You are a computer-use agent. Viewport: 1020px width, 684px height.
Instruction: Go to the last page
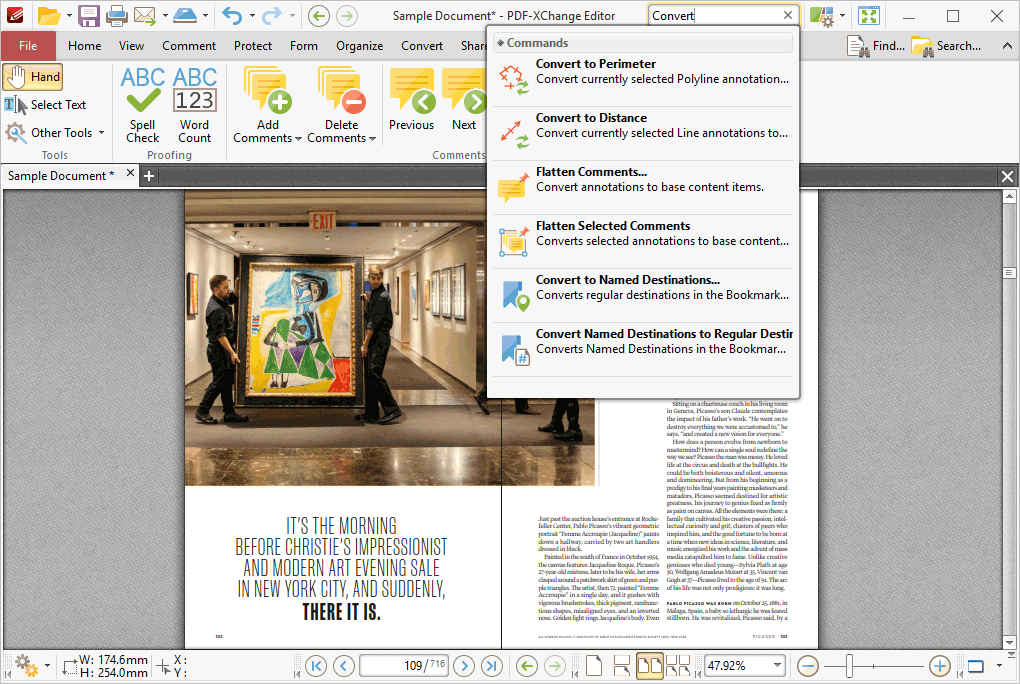coord(492,666)
